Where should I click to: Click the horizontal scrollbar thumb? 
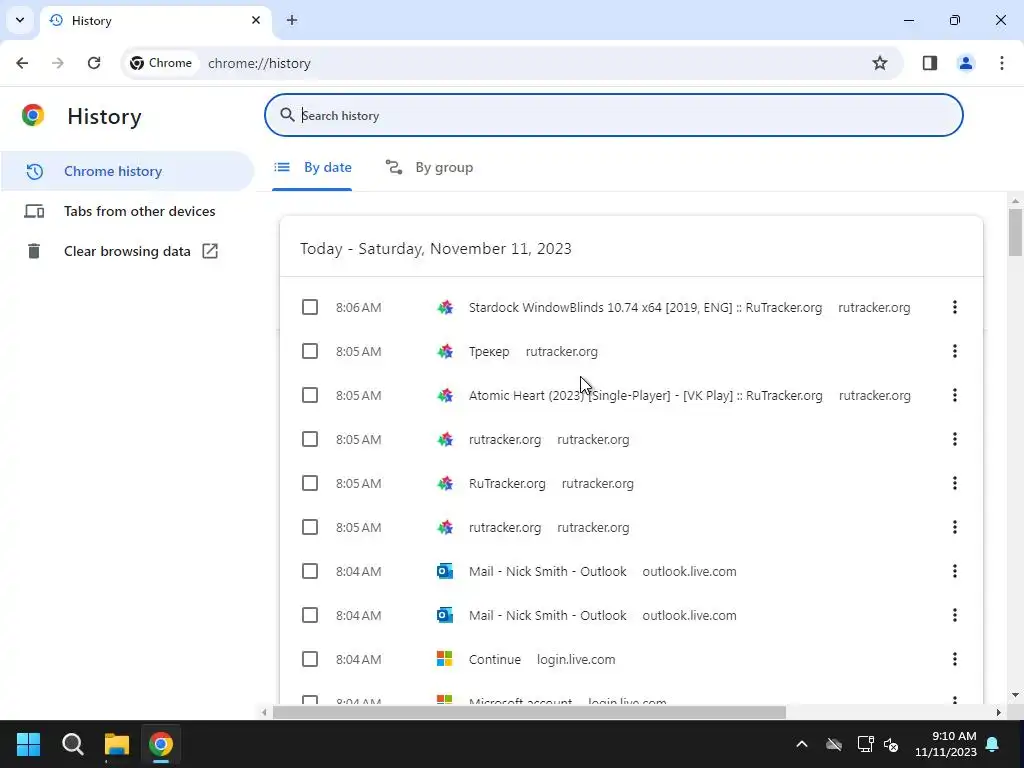click(x=529, y=712)
